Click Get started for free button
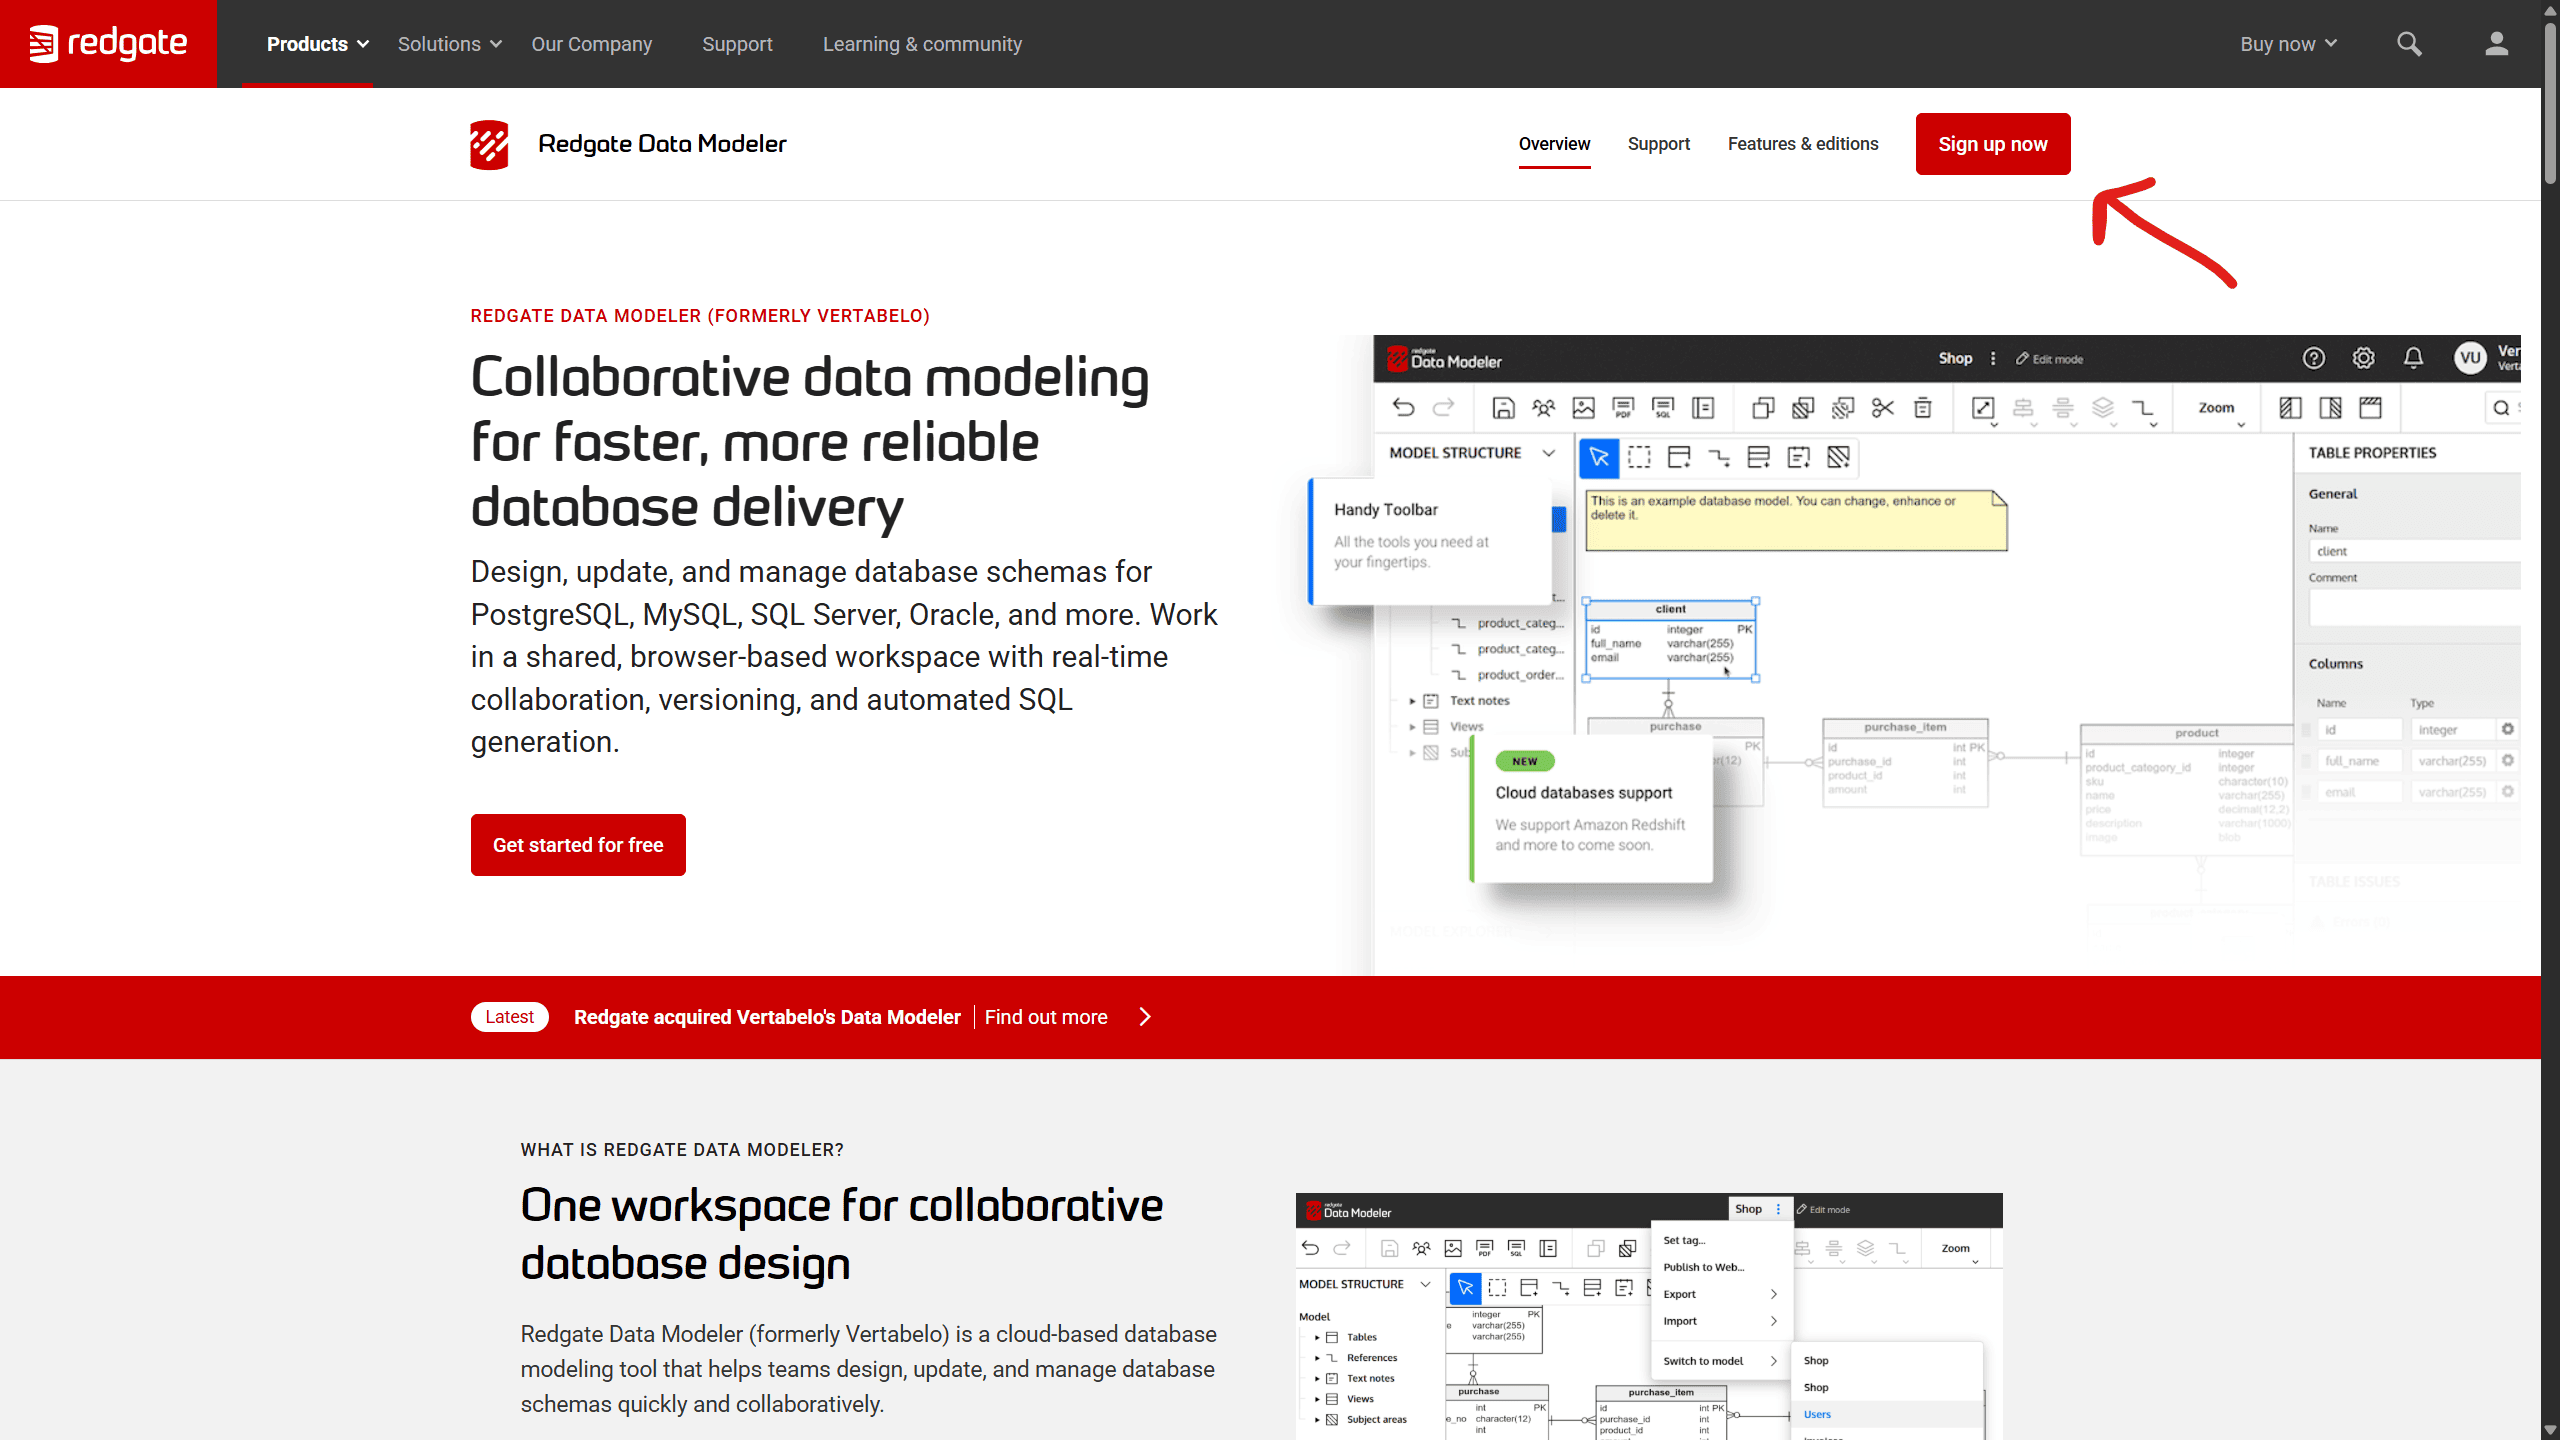2560x1440 pixels. coord(578,845)
